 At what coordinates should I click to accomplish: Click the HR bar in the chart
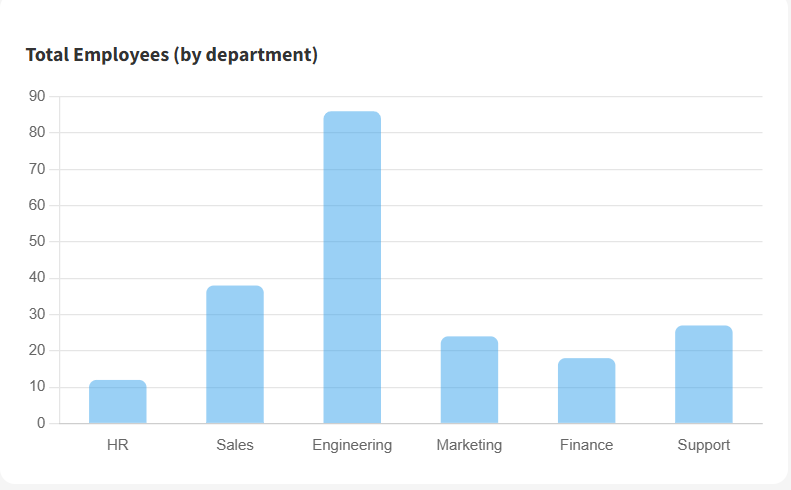click(118, 402)
